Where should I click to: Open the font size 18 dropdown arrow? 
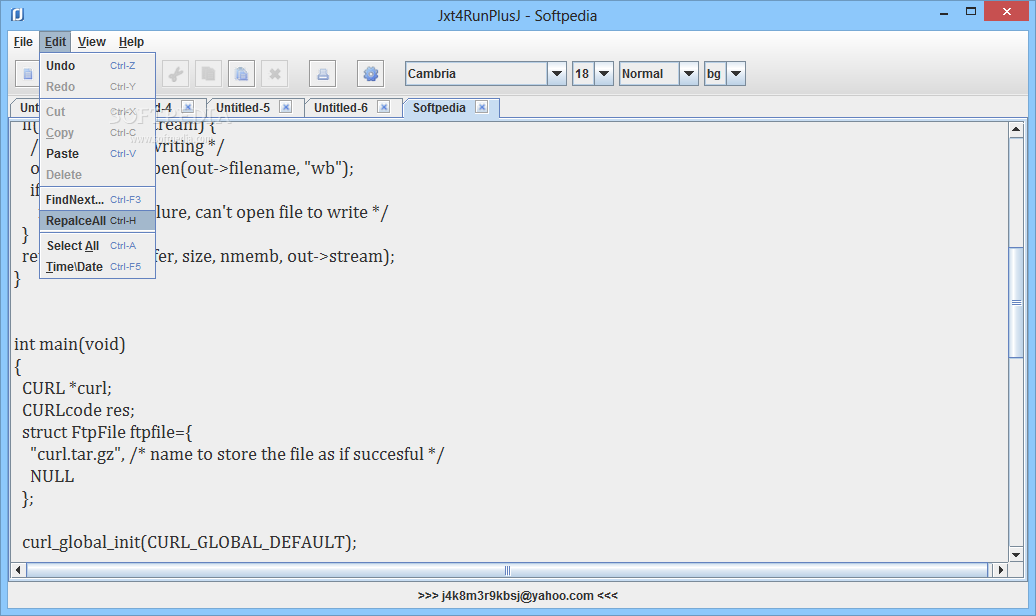(604, 73)
